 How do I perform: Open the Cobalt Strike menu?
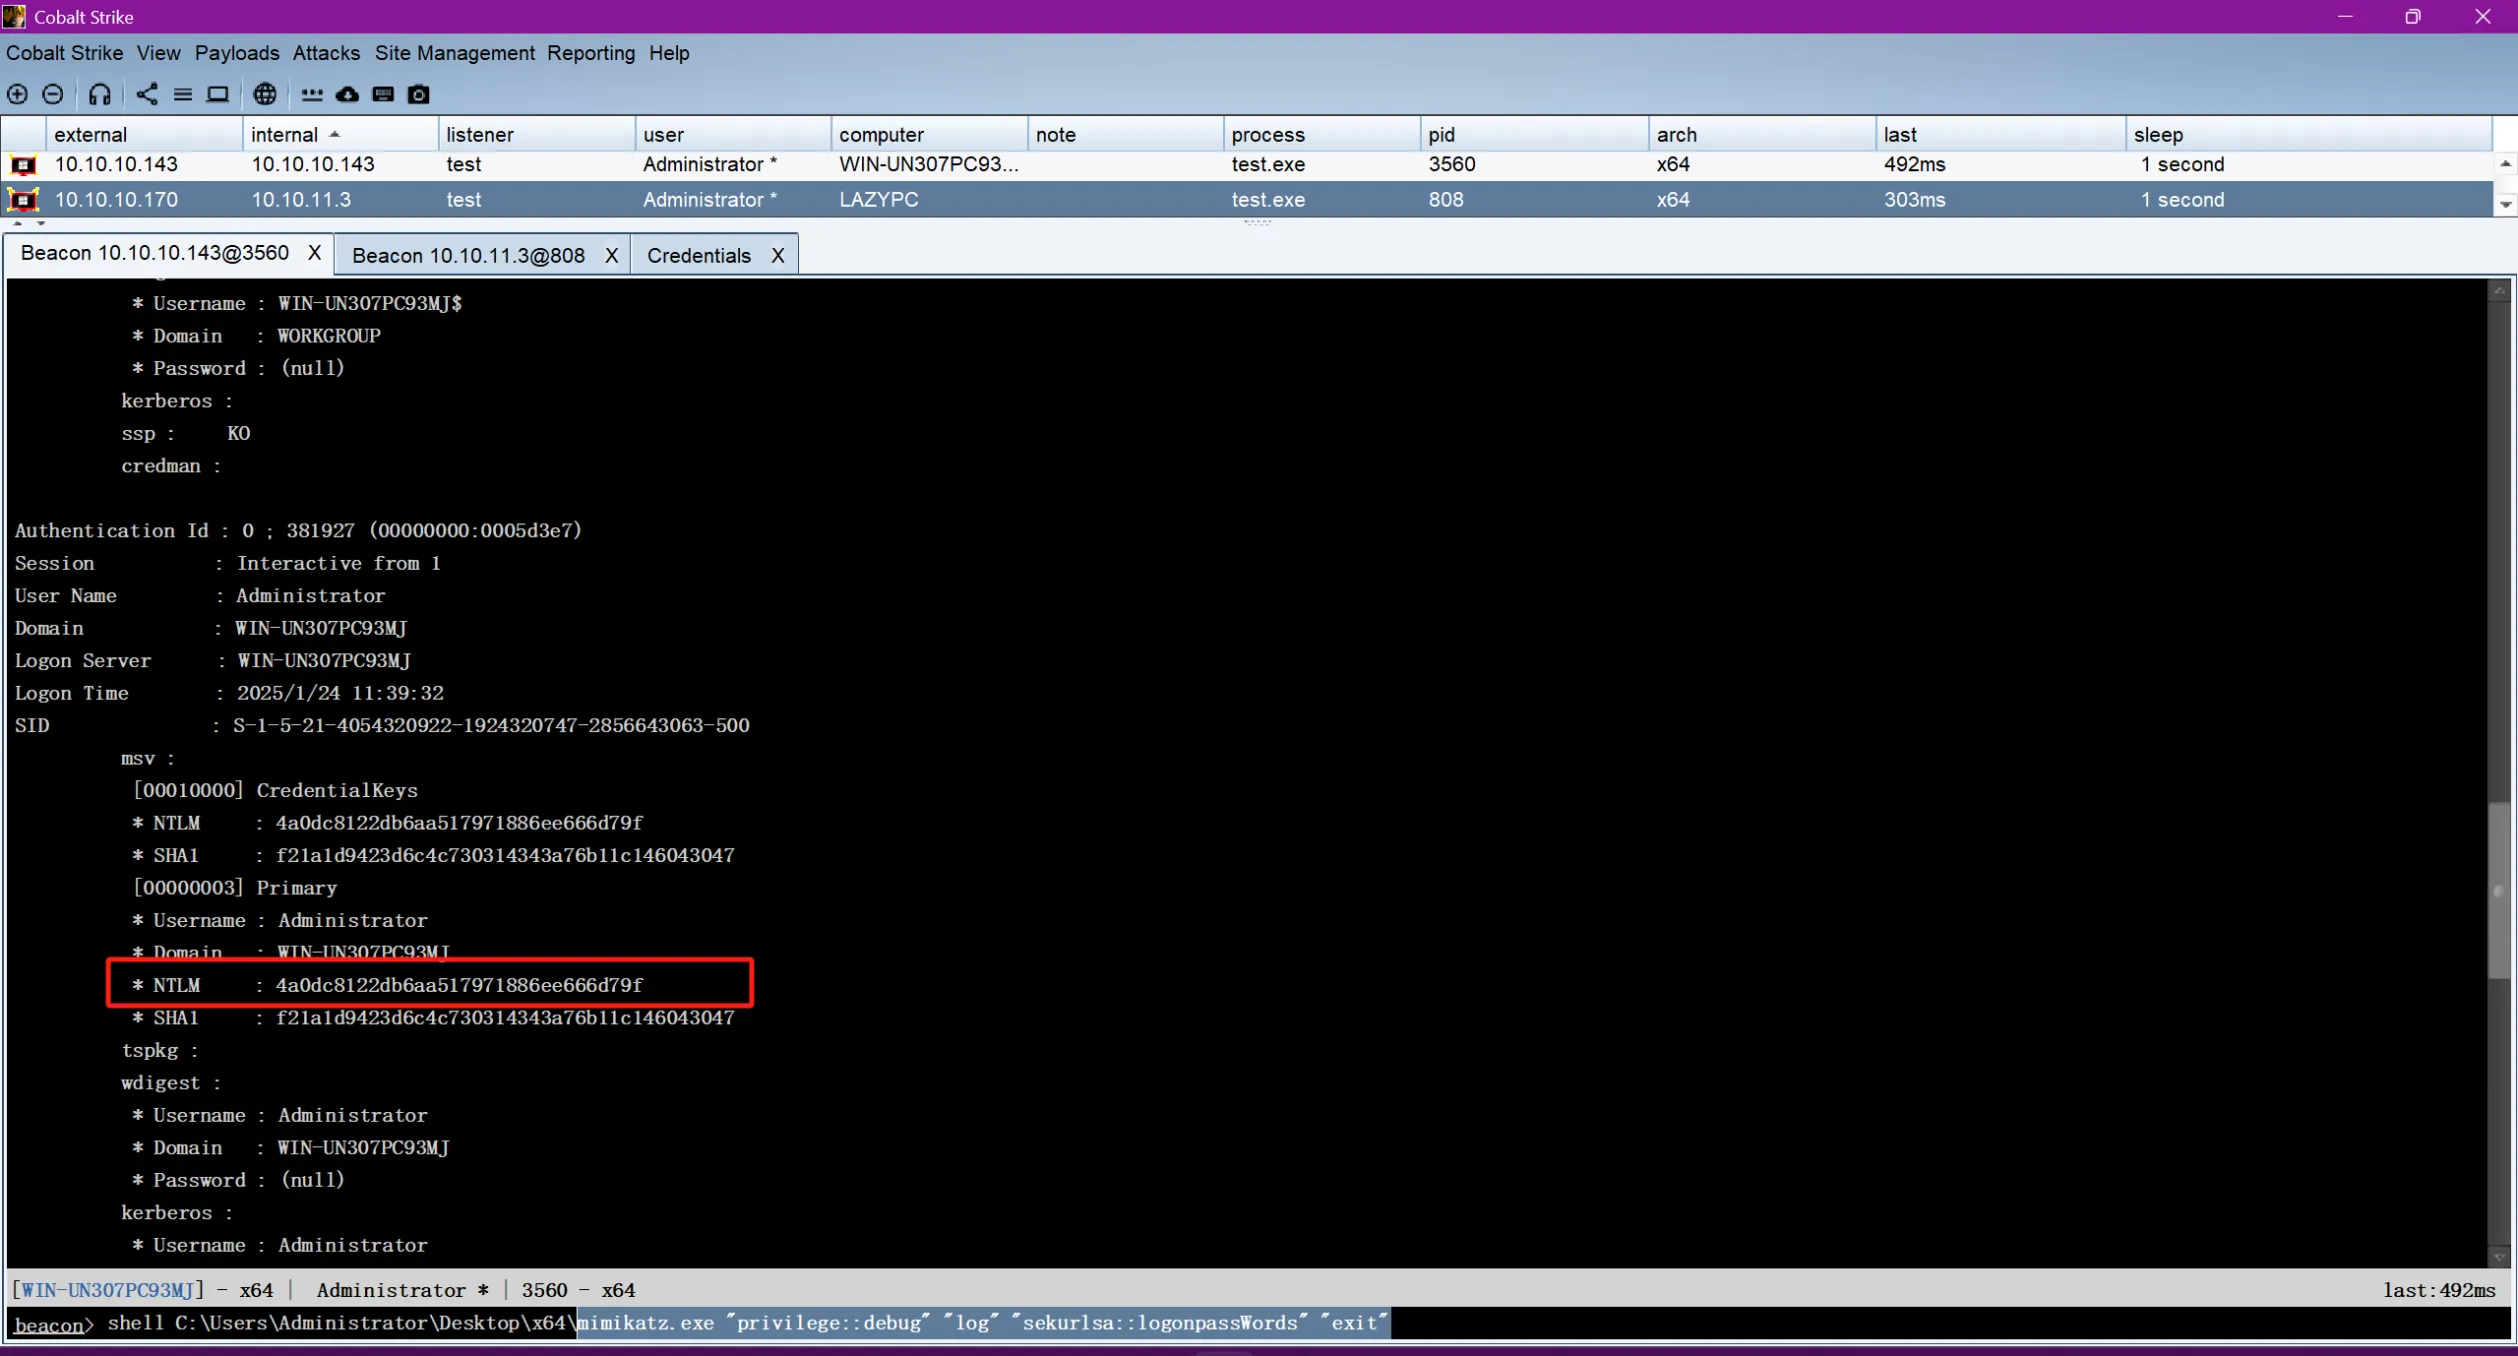pyautogui.click(x=65, y=53)
